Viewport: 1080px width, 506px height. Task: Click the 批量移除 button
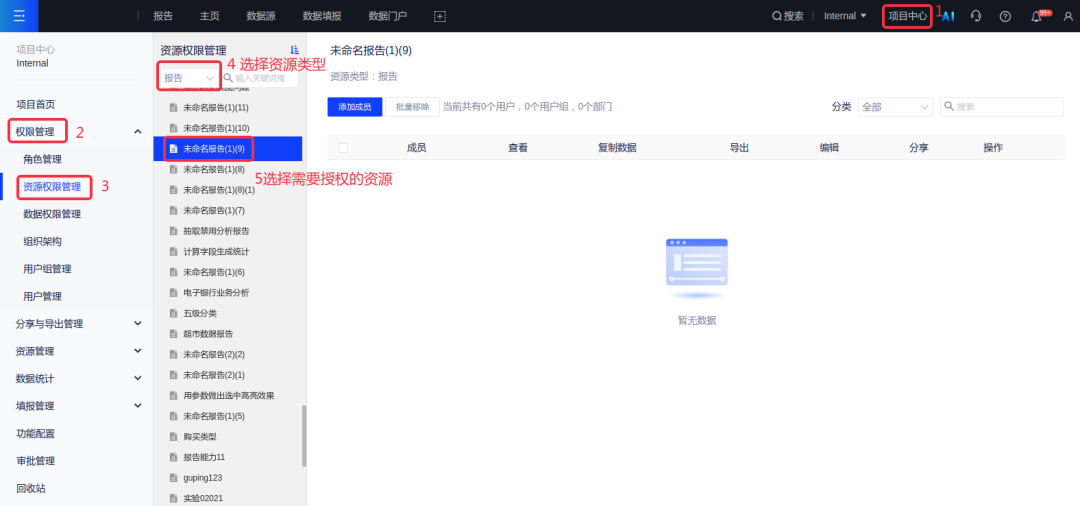(x=412, y=107)
